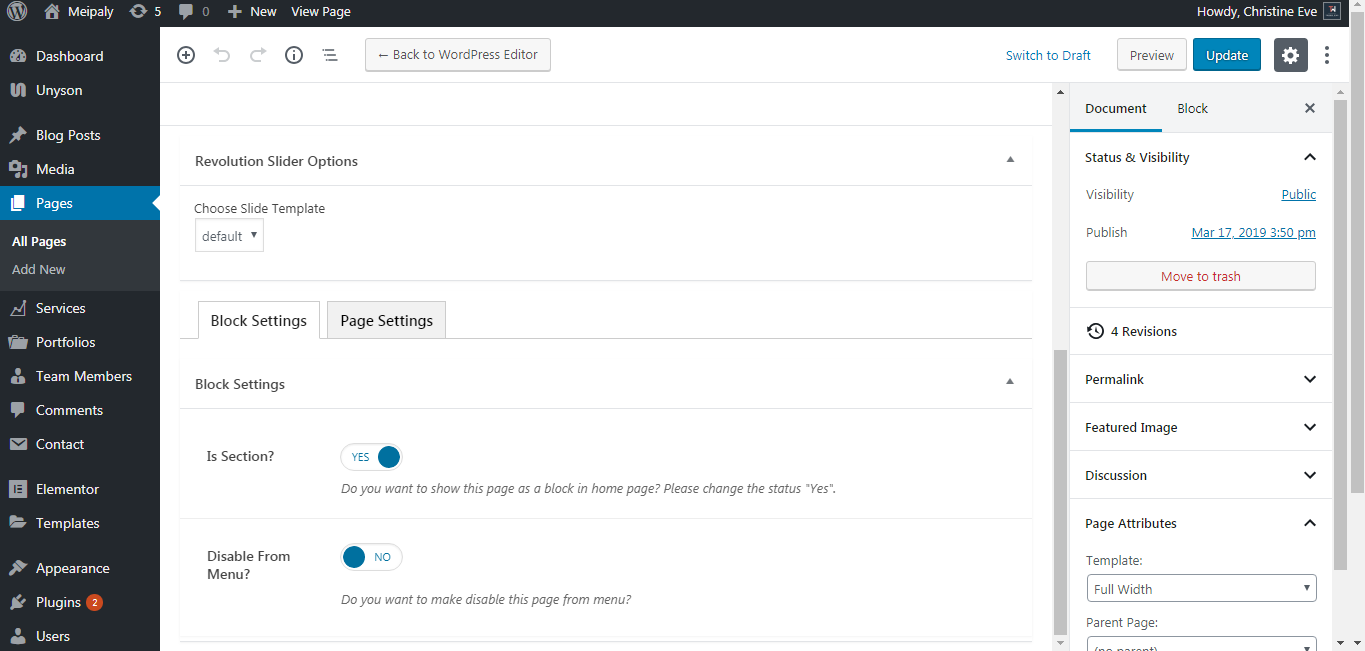This screenshot has width=1365, height=651.
Task: Click the main editor vertical scrollbar
Action: 1060,490
